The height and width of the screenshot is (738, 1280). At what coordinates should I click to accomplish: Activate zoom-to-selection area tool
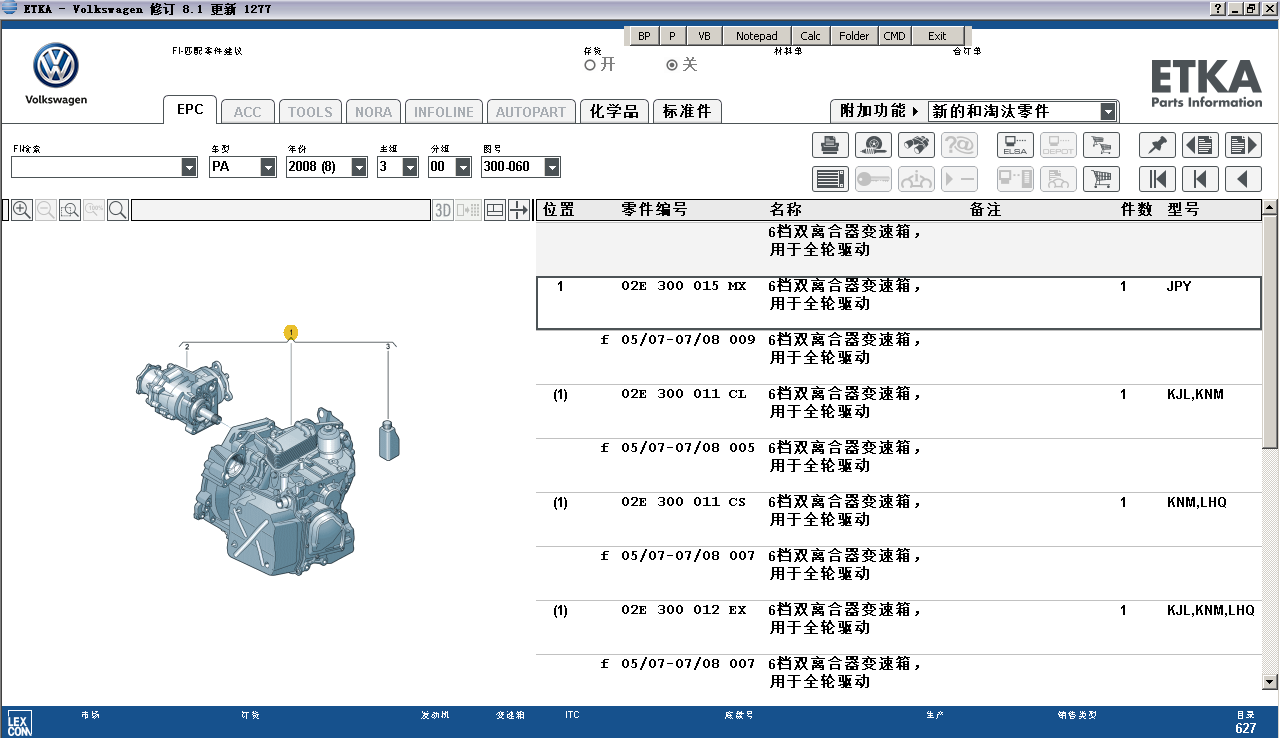pos(69,210)
